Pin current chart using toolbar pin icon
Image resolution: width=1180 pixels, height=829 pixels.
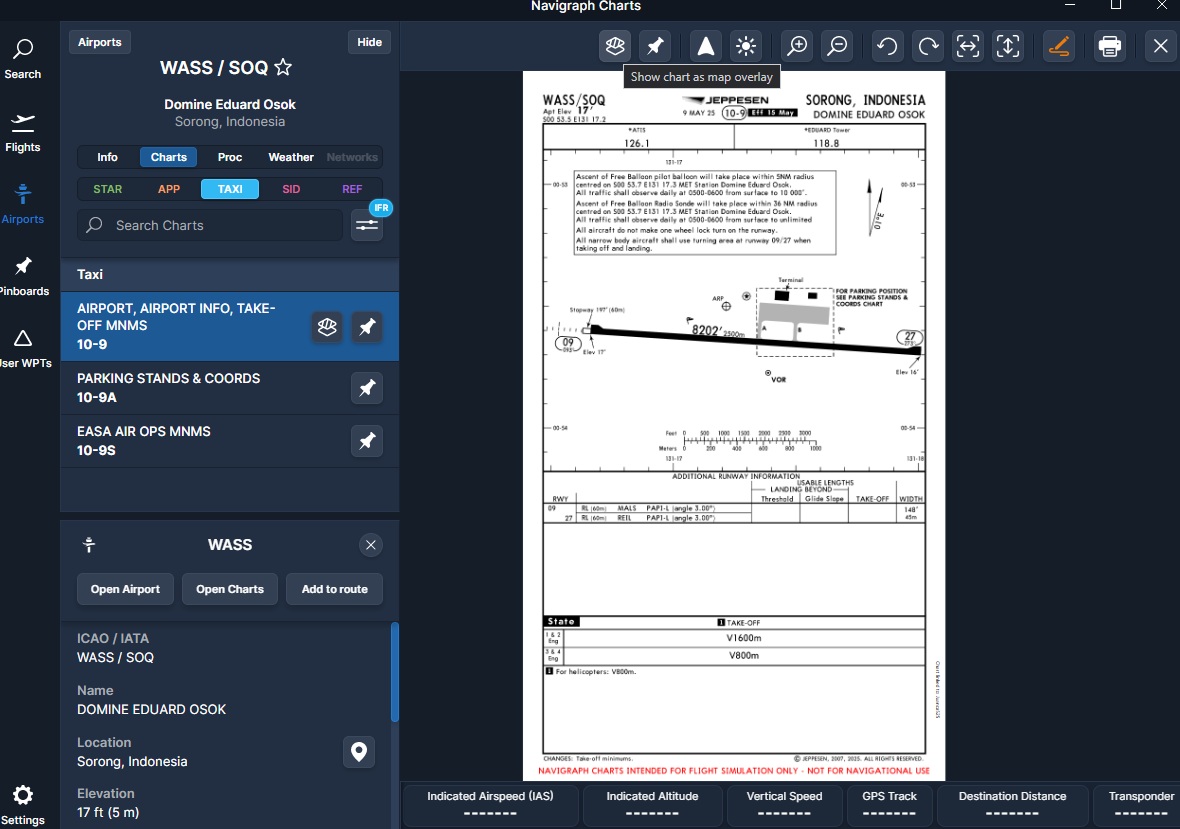coord(655,46)
